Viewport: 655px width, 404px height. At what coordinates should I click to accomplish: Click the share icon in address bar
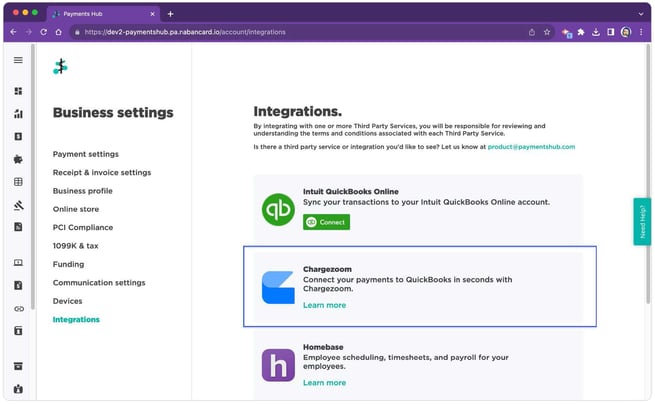click(x=531, y=32)
